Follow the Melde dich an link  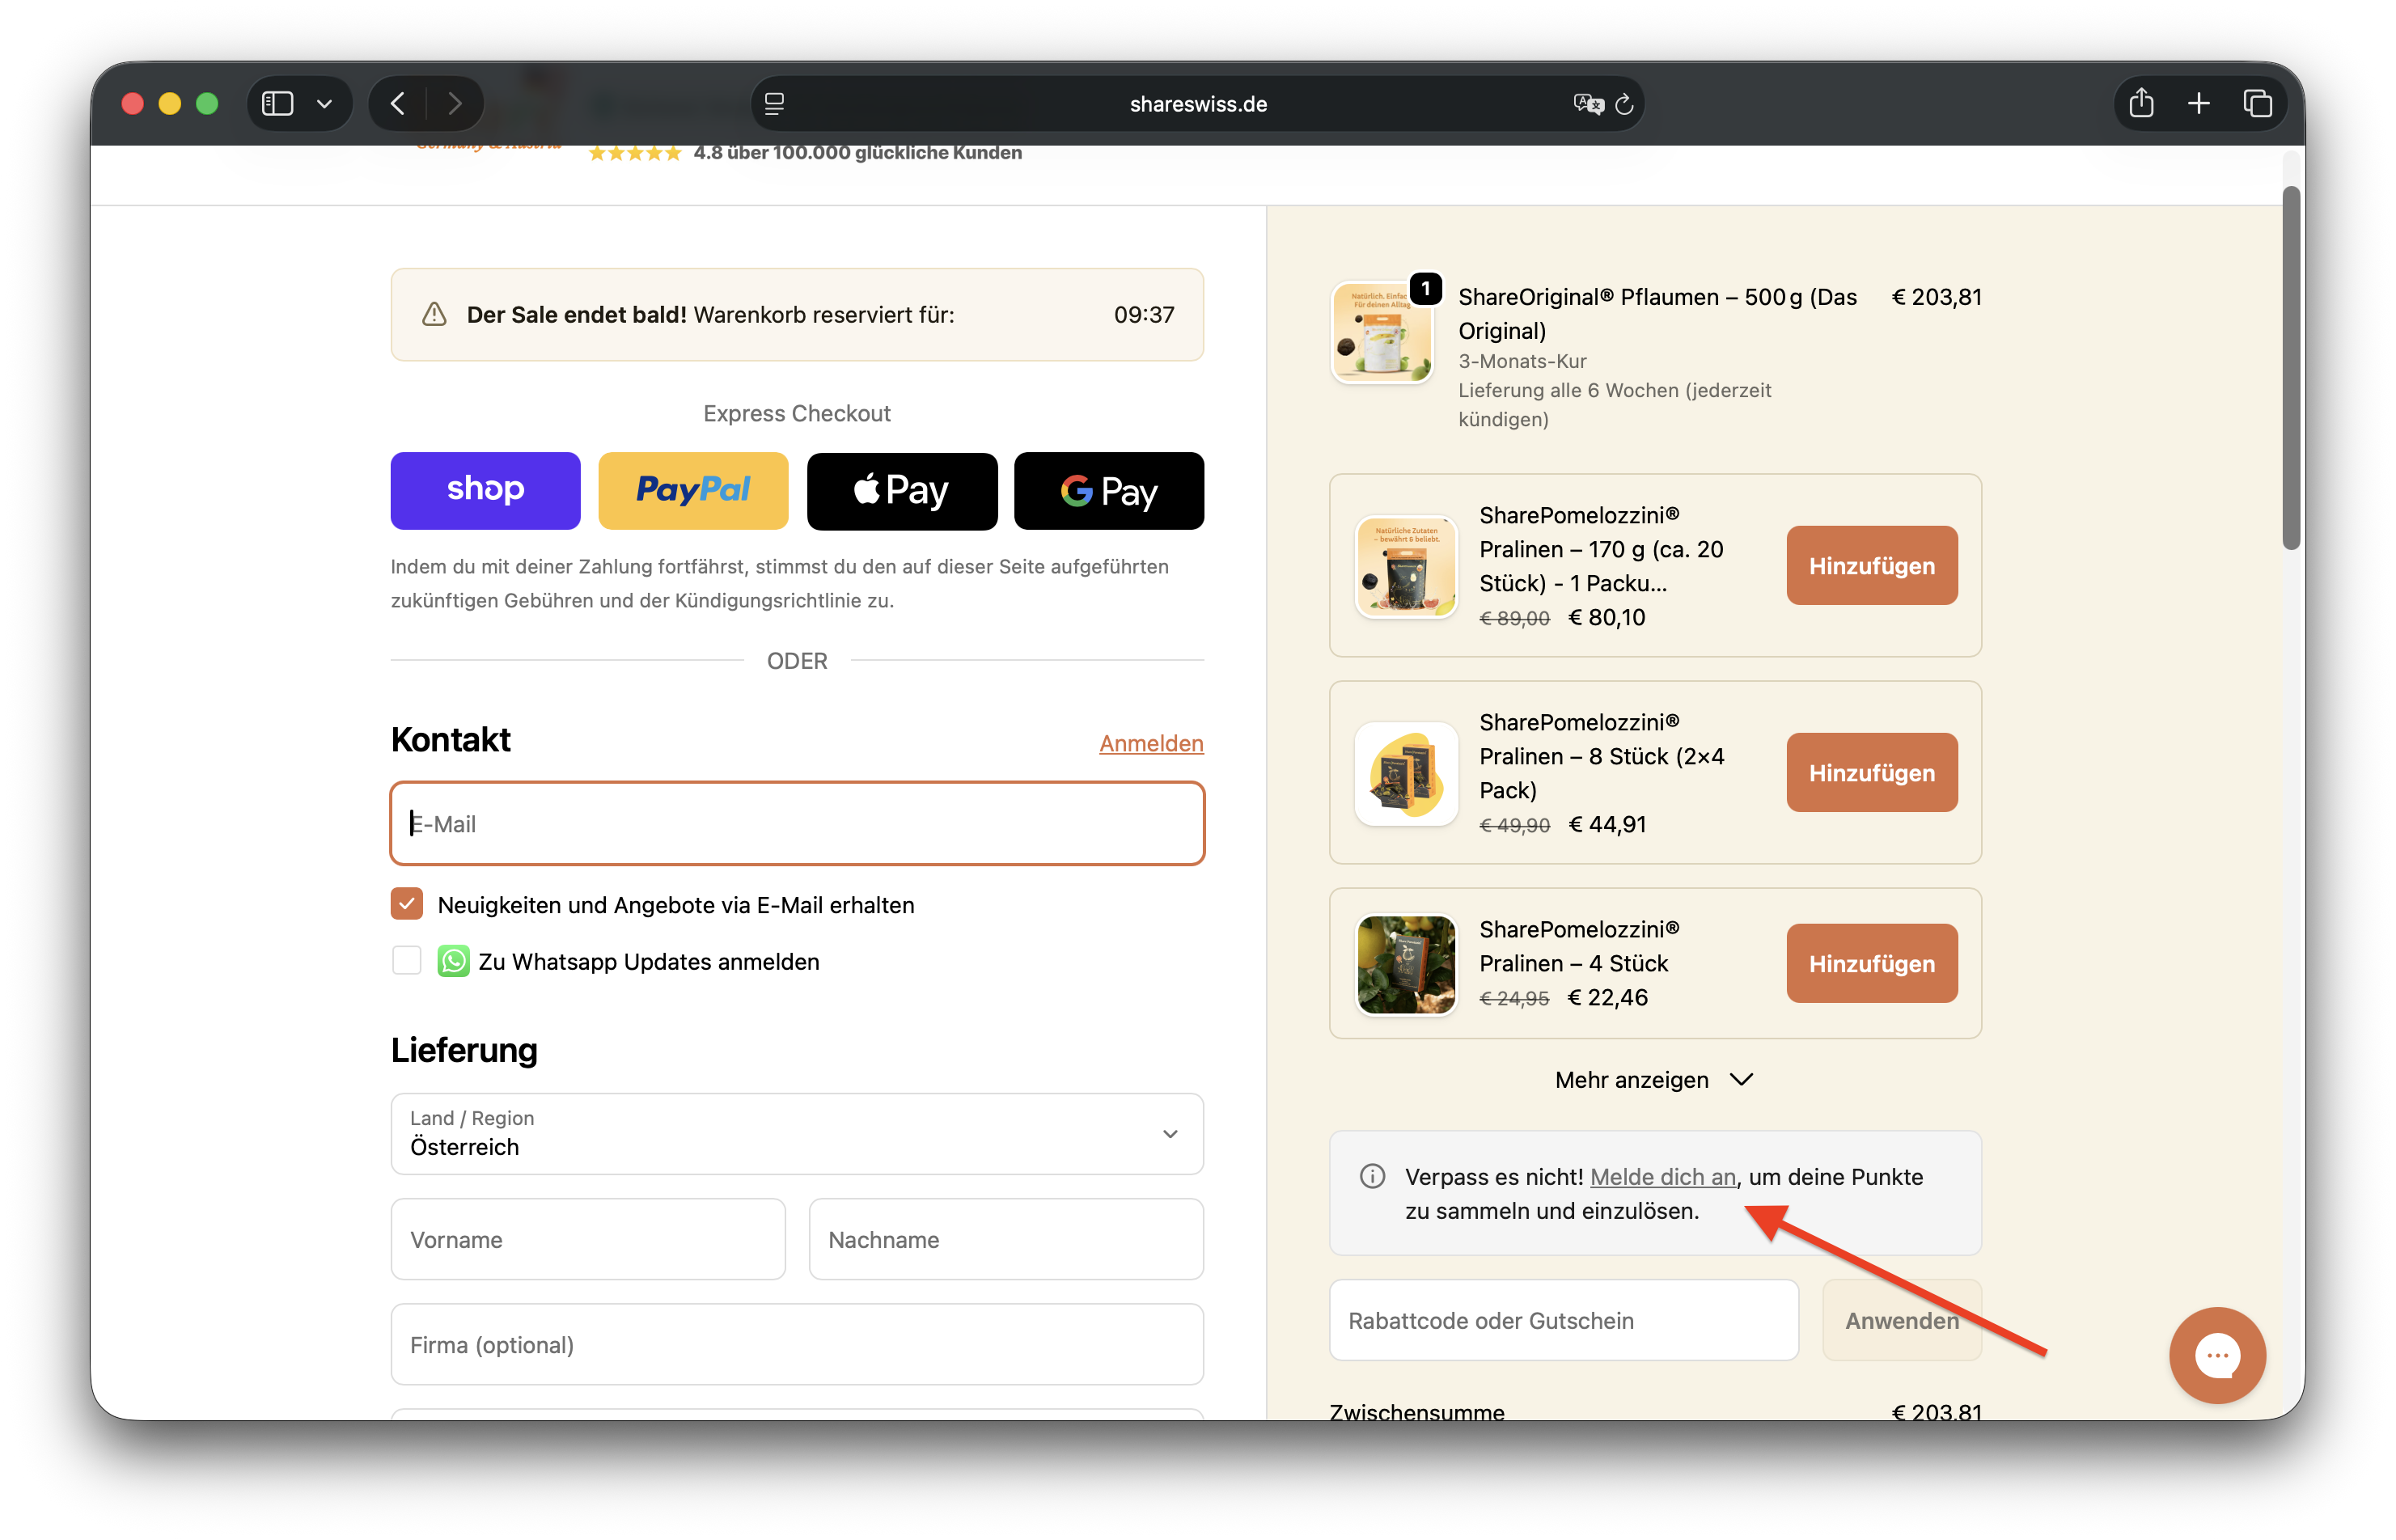(1662, 1177)
